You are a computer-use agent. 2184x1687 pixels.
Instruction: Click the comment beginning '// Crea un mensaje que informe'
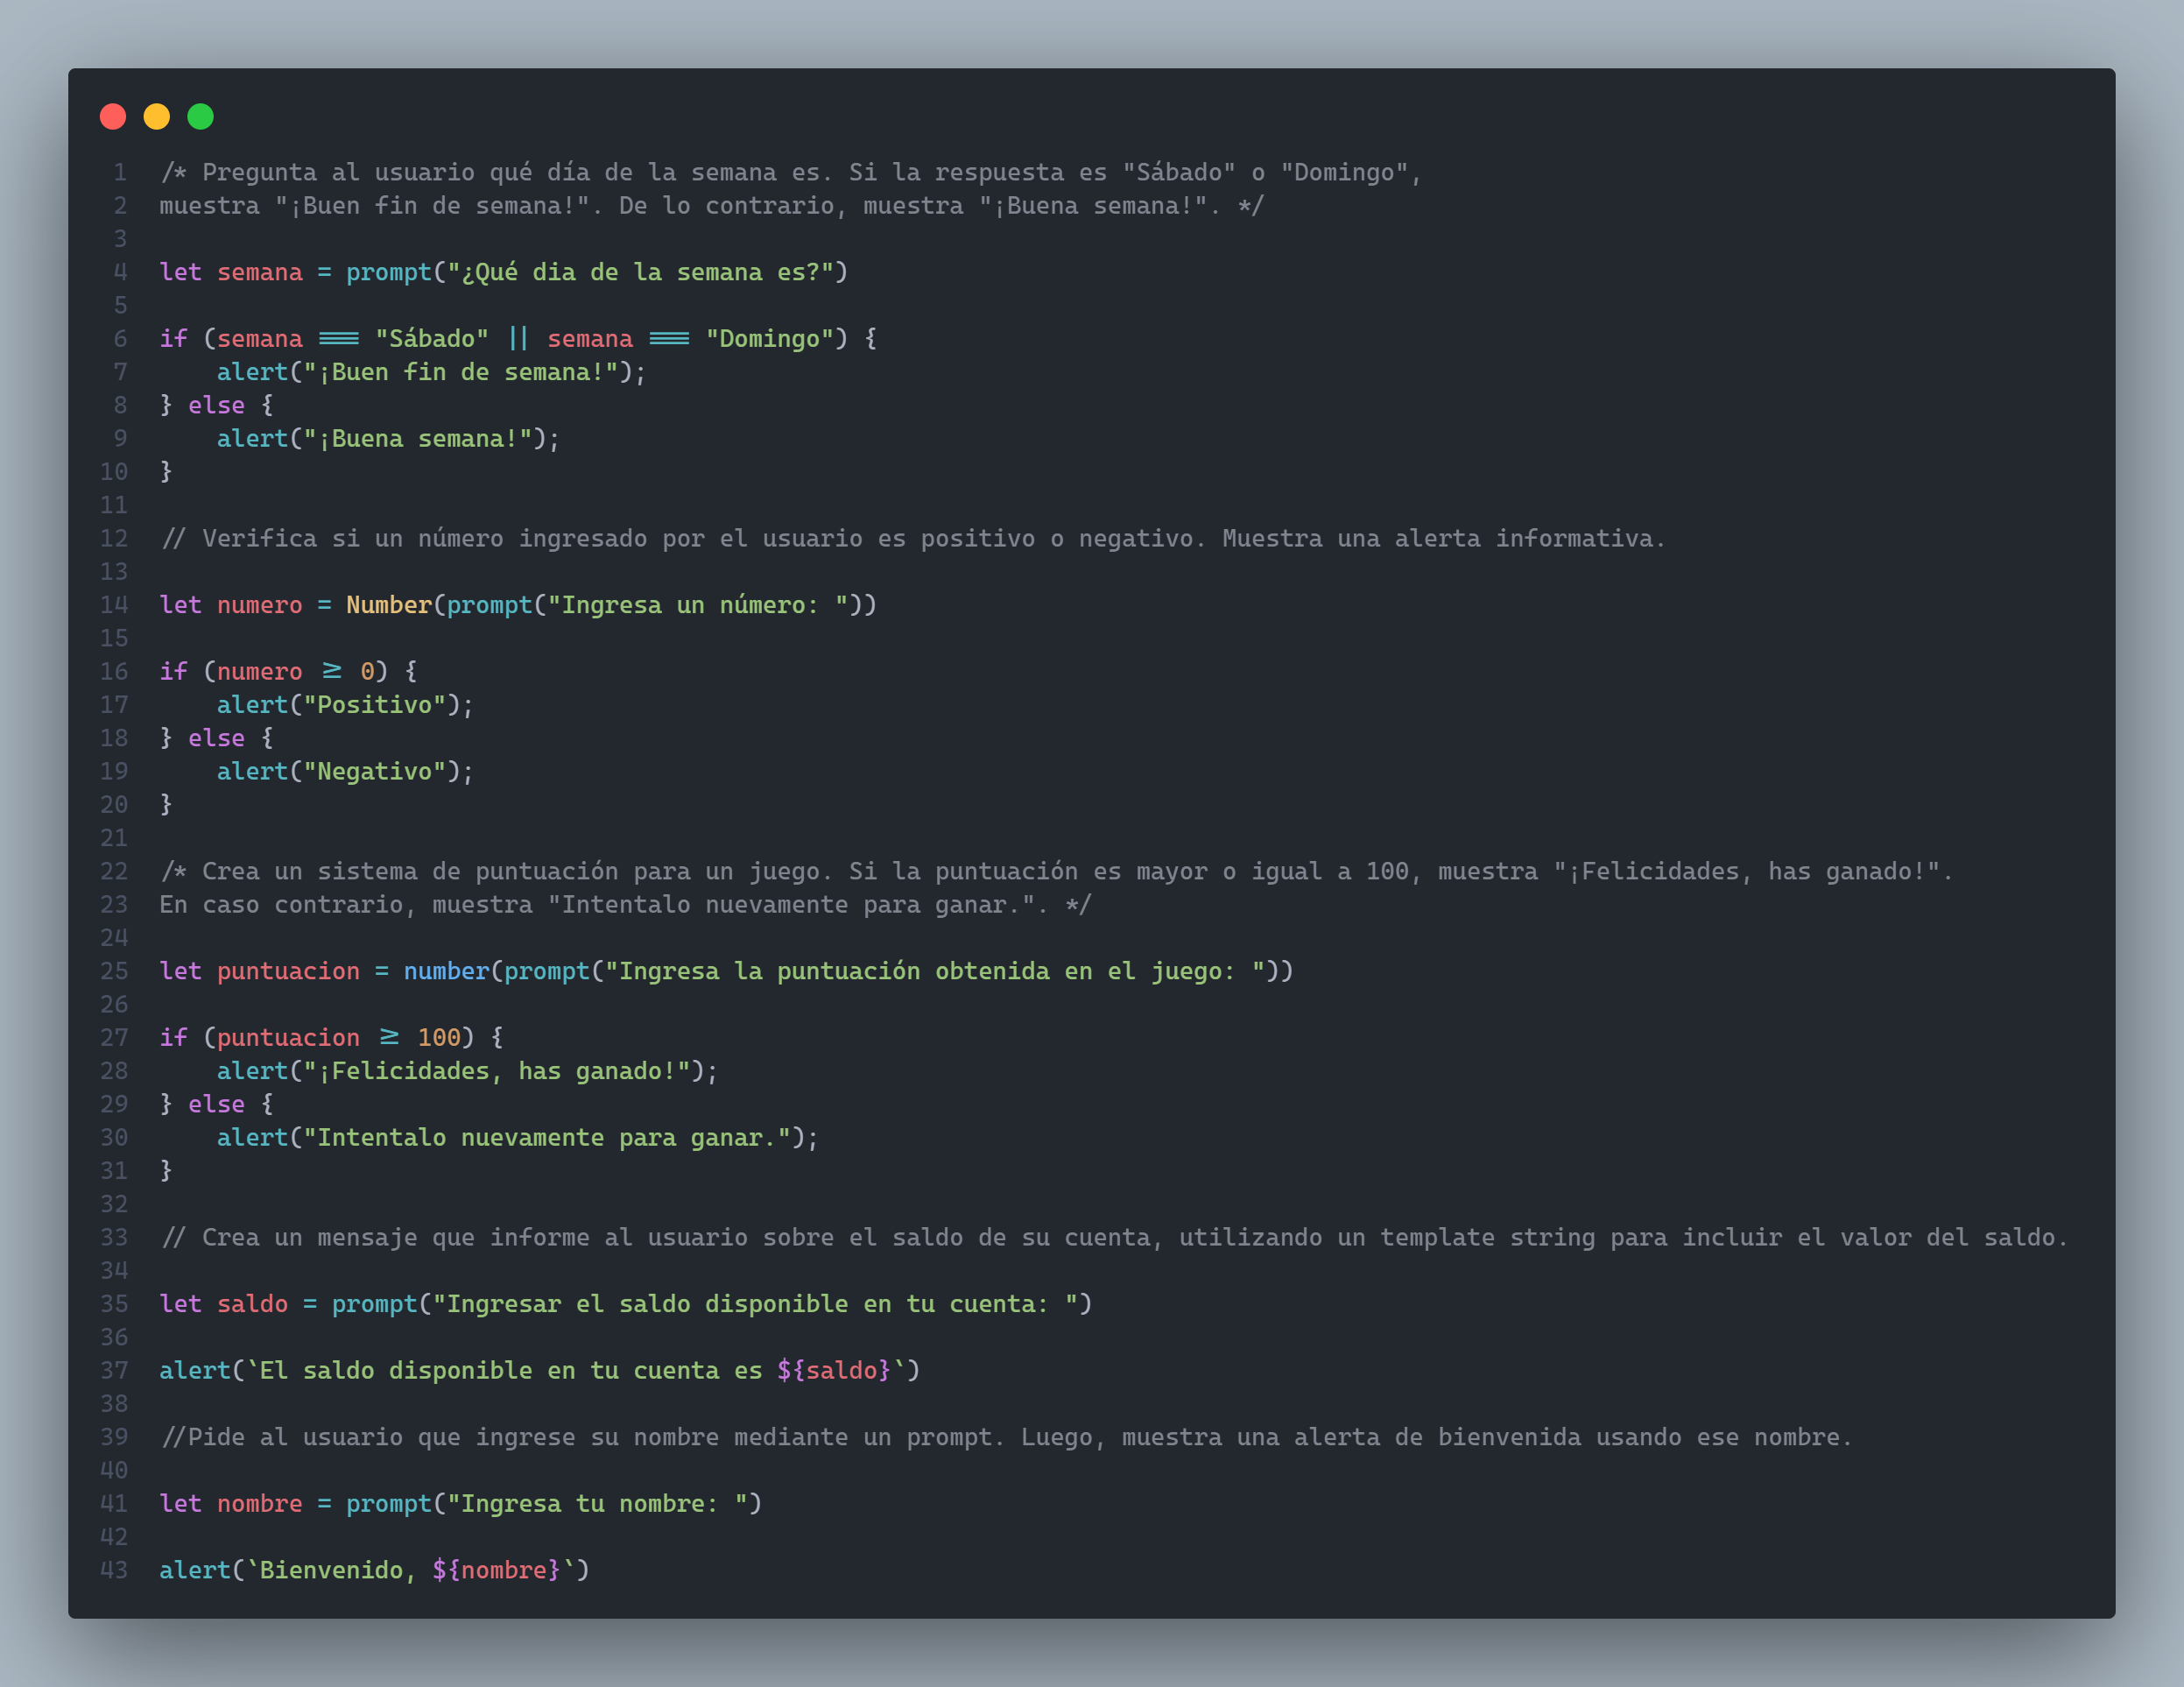coord(1115,1238)
